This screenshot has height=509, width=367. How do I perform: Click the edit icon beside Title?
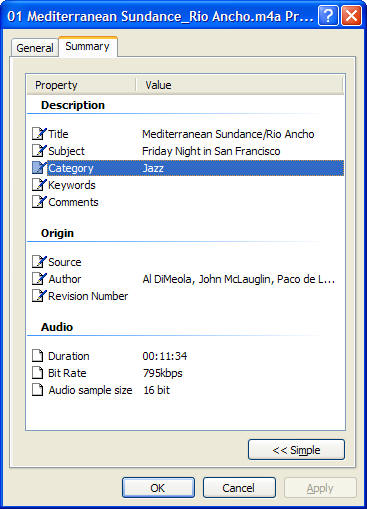[39, 134]
